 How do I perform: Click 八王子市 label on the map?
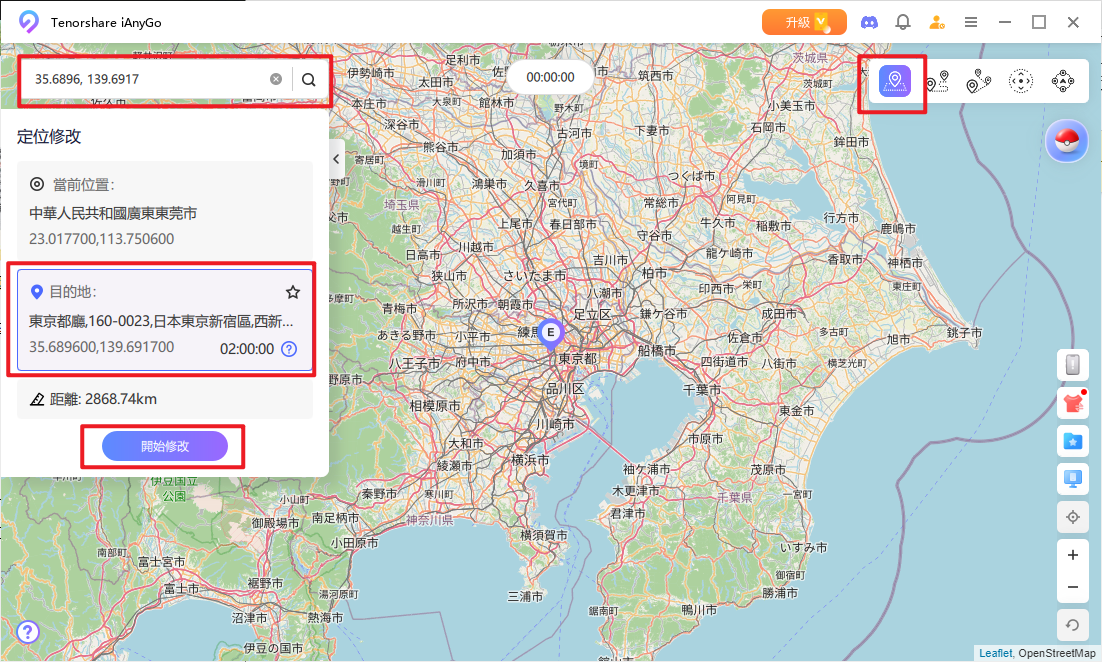[415, 364]
